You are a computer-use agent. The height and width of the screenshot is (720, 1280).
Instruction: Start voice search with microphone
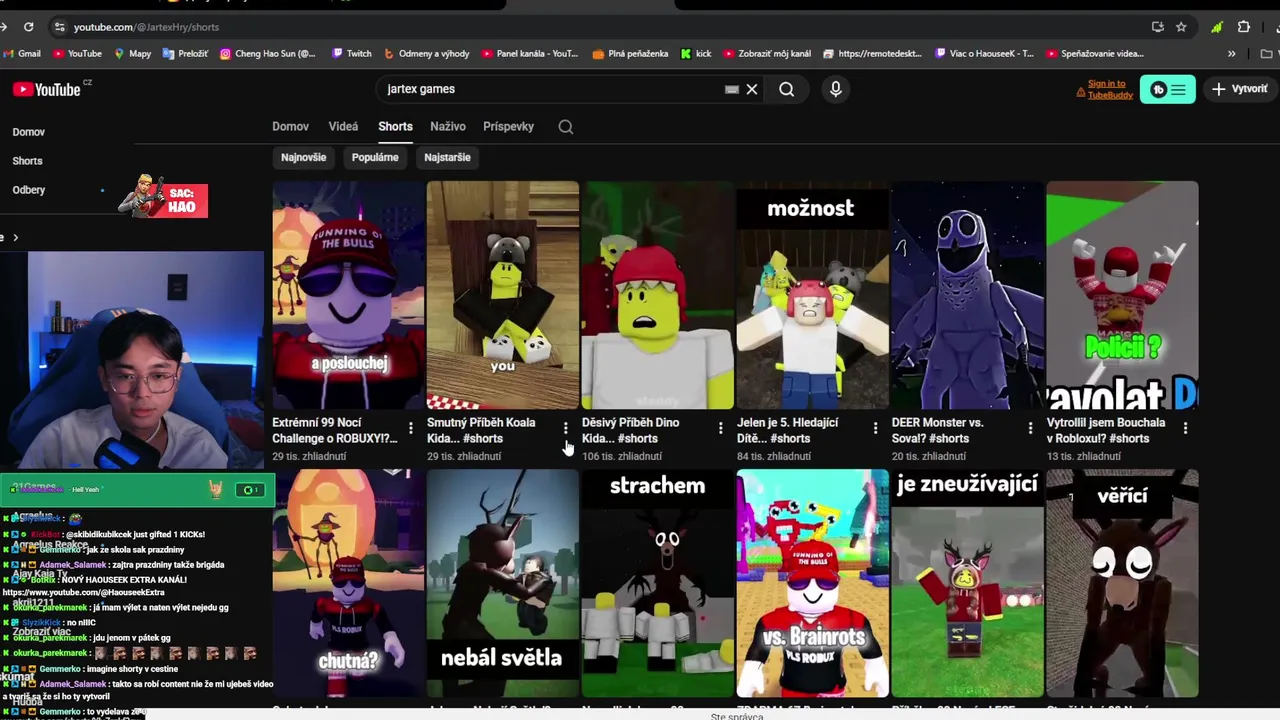point(836,89)
